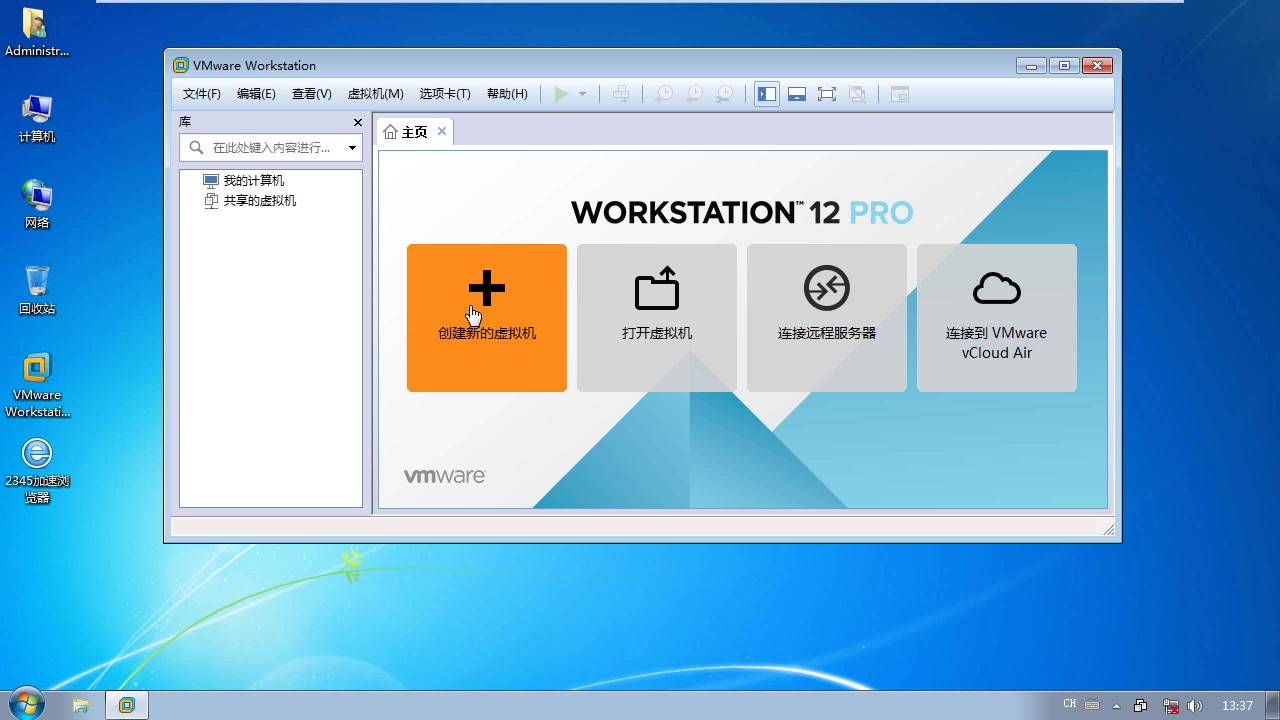This screenshot has width=1280, height=720.
Task: Click the 2345加速浏览器 desktop shortcut
Action: point(37,470)
